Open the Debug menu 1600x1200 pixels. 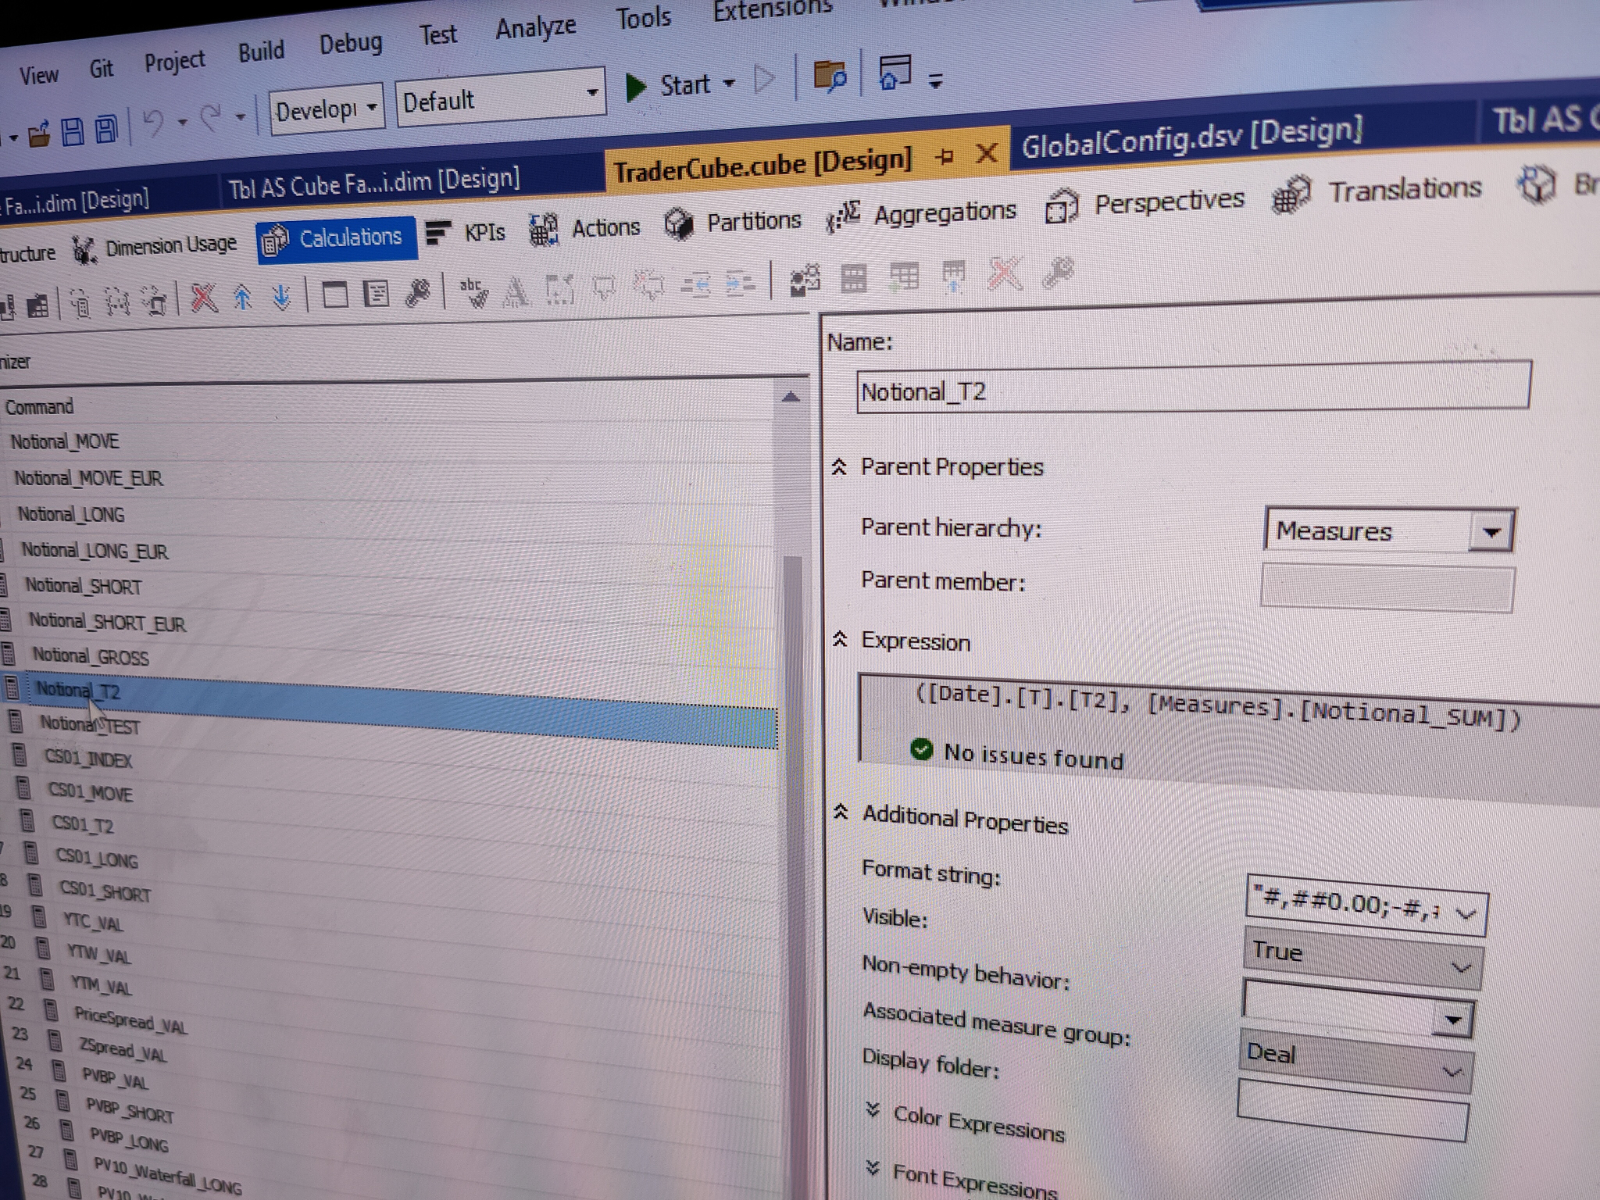pos(350,44)
